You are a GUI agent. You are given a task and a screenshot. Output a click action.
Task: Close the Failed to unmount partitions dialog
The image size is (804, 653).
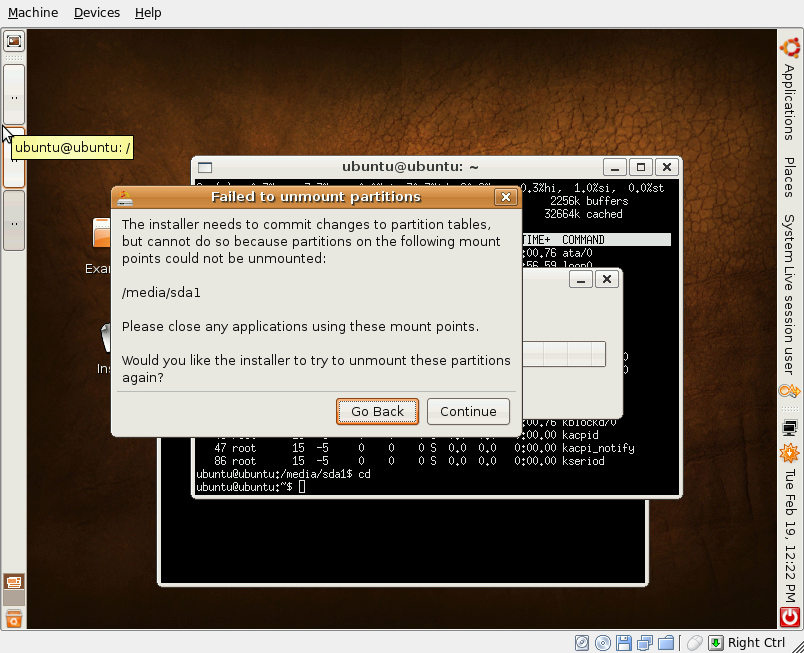coord(506,197)
